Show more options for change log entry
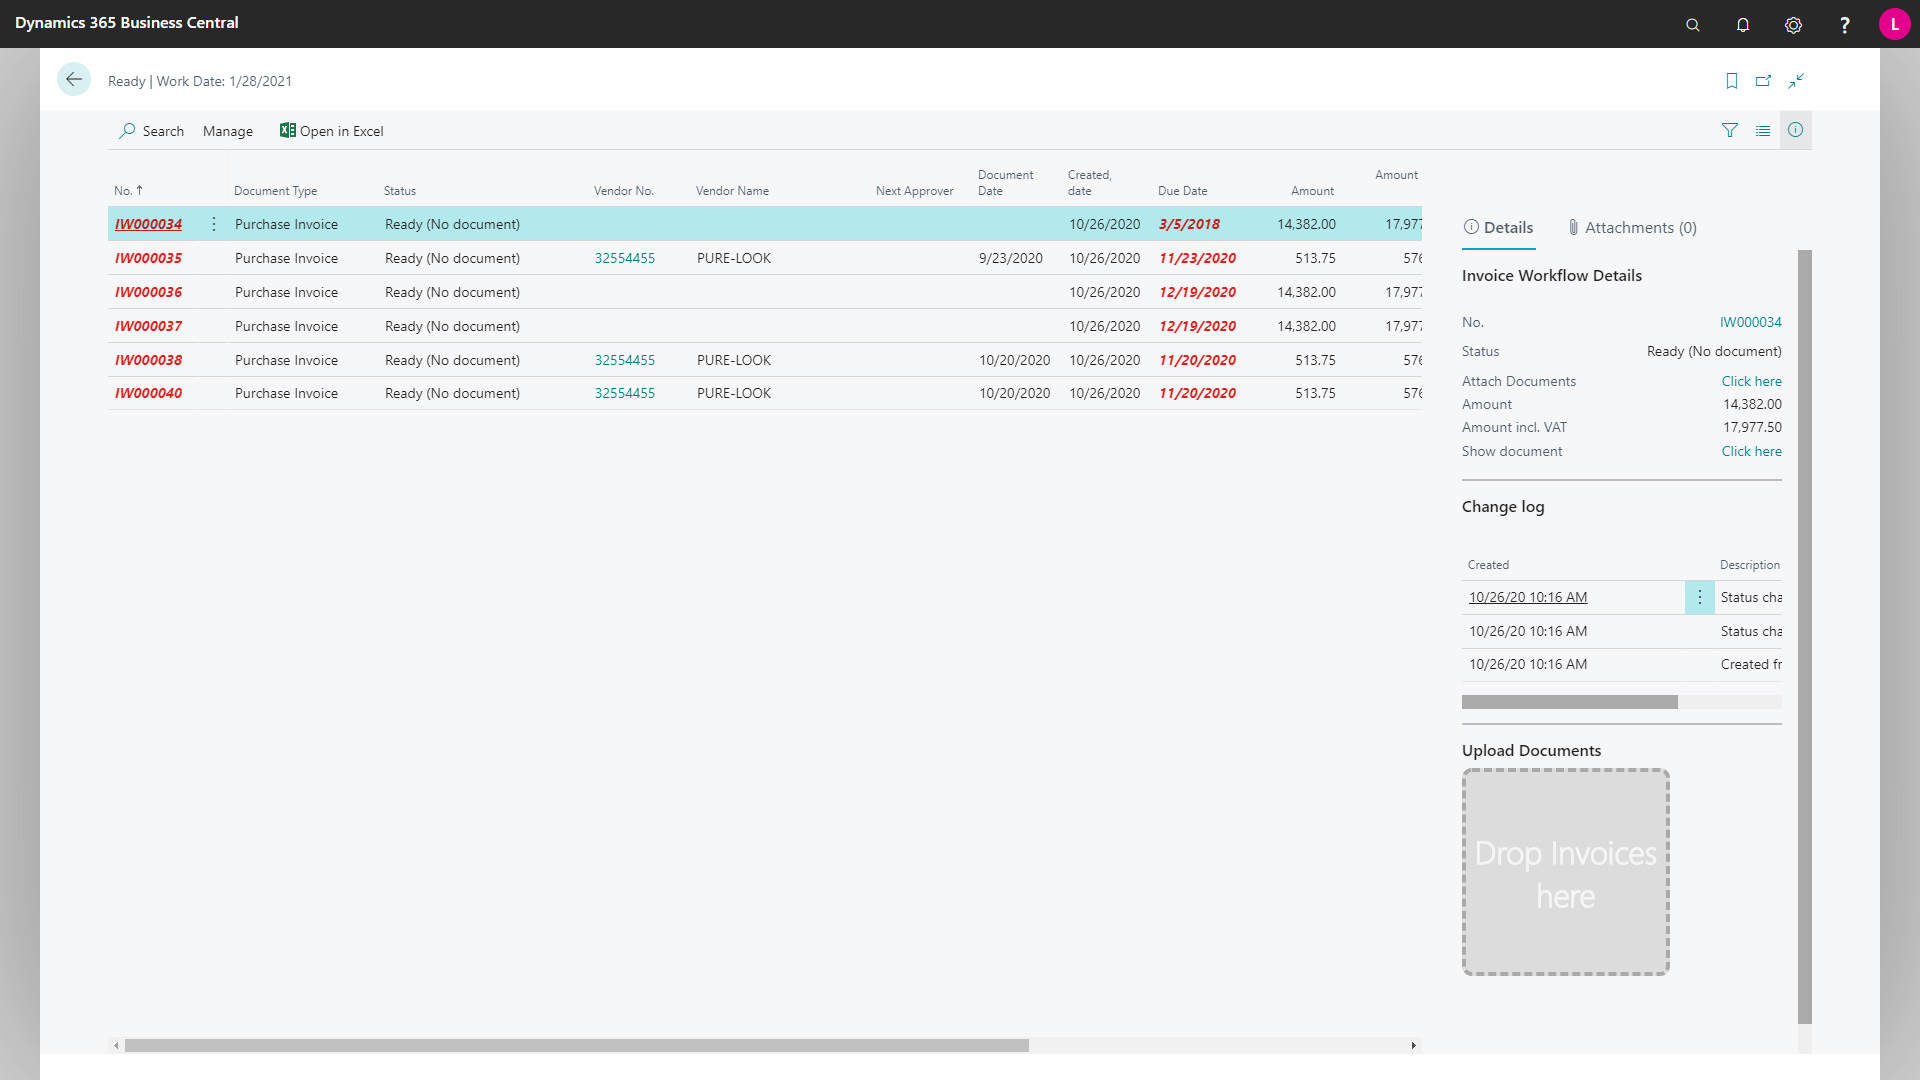This screenshot has width=1920, height=1080. click(x=1699, y=597)
